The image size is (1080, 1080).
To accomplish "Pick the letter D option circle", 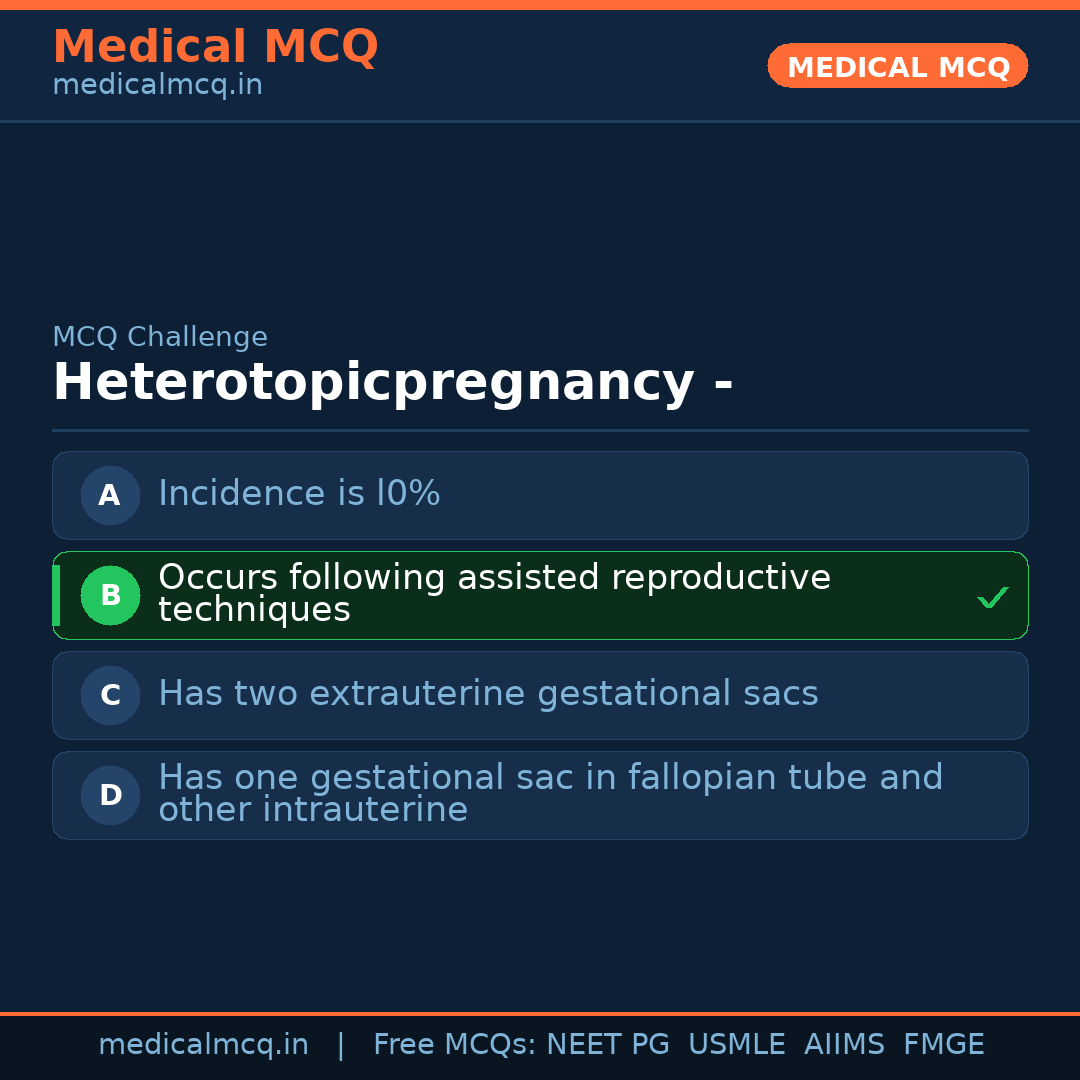I will [x=110, y=795].
